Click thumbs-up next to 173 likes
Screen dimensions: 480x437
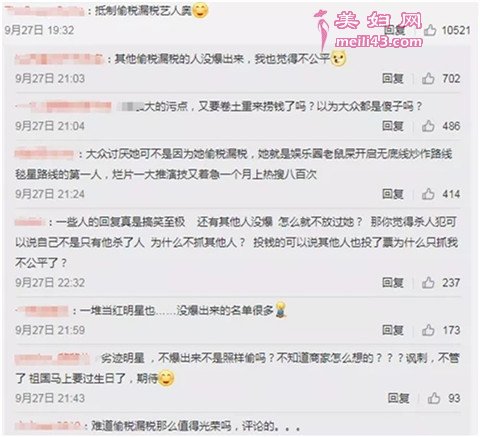click(x=428, y=330)
